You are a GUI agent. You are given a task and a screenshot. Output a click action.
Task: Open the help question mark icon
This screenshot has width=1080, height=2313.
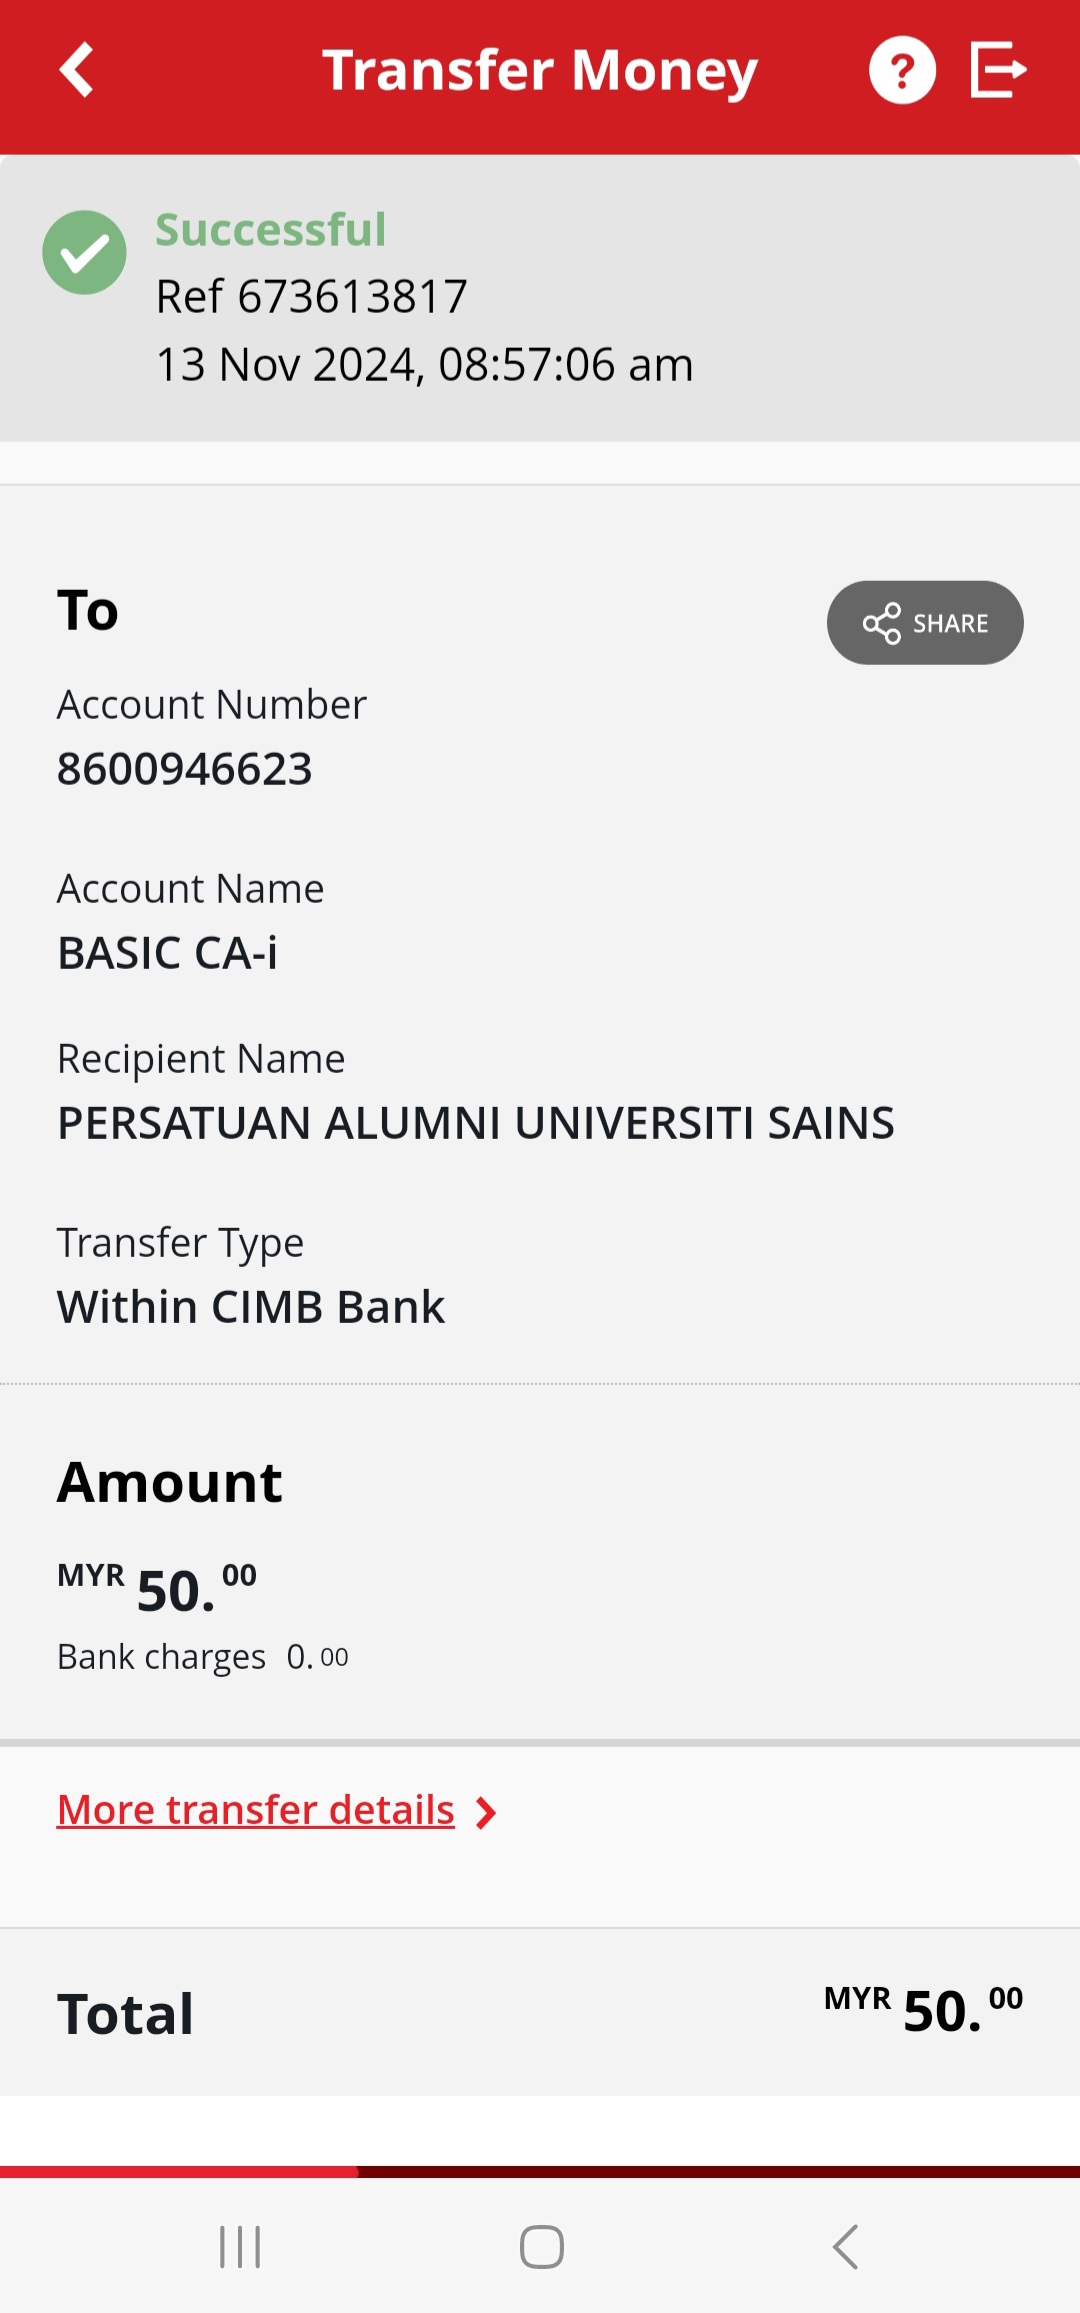point(902,70)
